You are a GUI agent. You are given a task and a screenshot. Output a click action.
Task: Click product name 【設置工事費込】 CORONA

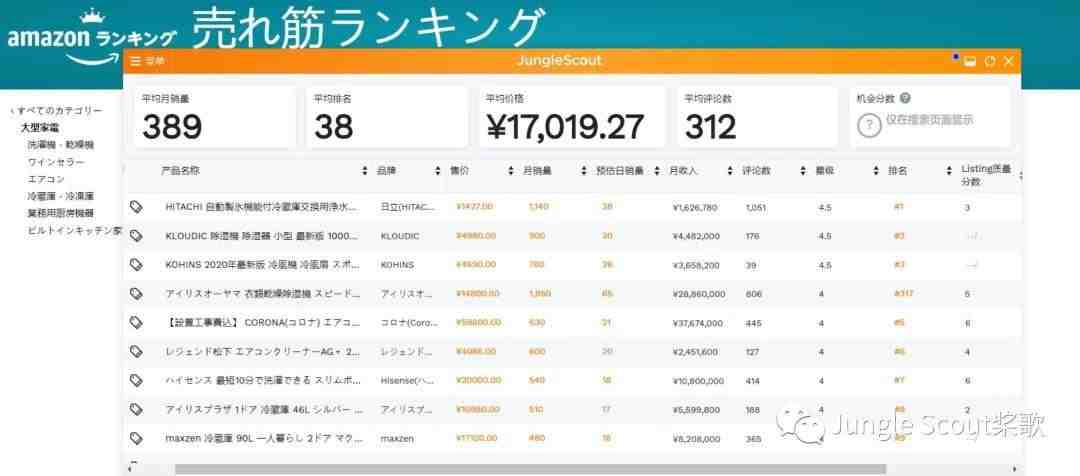point(262,322)
